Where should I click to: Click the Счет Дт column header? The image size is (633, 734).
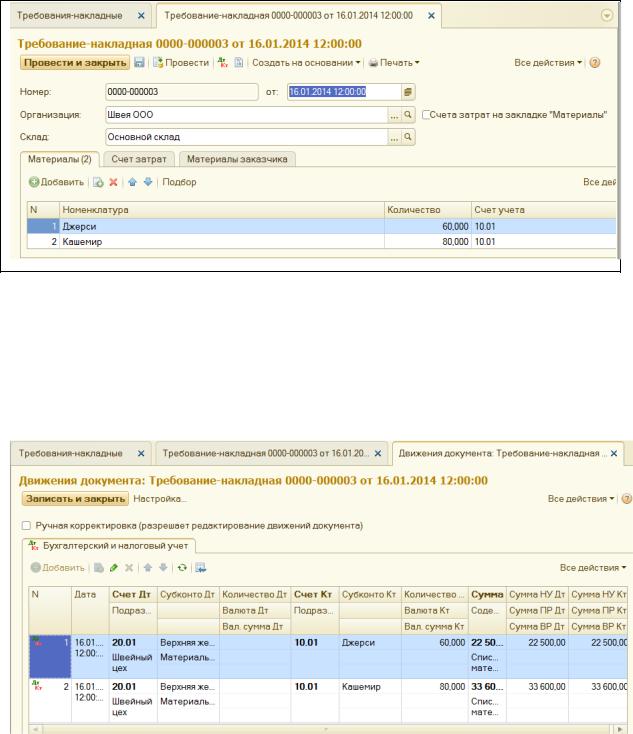[133, 595]
